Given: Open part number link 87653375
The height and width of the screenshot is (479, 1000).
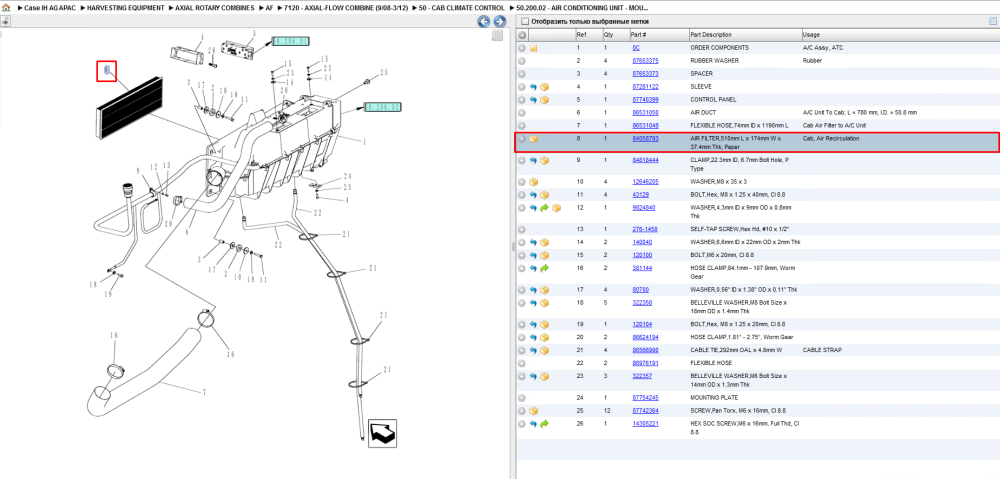Looking at the screenshot, I should tap(645, 61).
